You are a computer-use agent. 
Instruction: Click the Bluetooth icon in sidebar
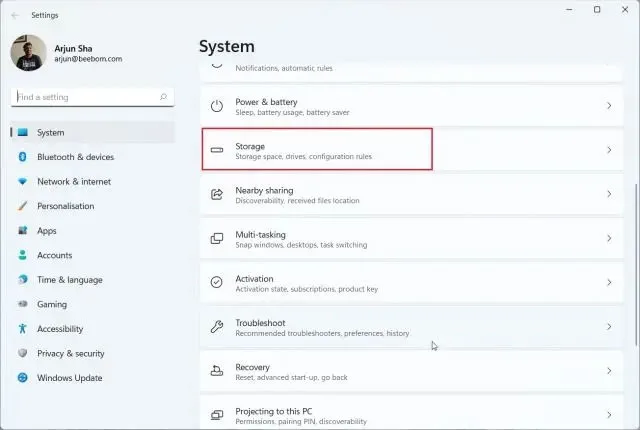click(22, 157)
